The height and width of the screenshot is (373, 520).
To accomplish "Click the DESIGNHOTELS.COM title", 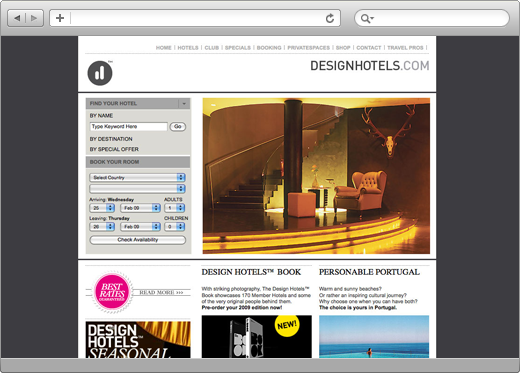I will click(370, 66).
